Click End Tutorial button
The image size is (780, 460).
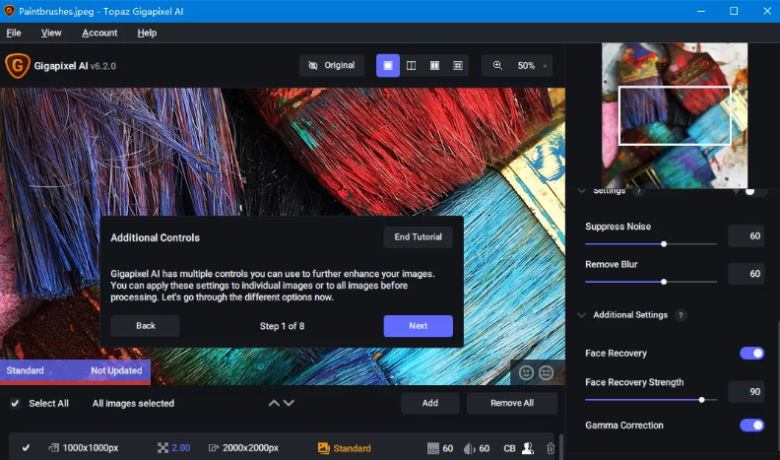pos(418,237)
